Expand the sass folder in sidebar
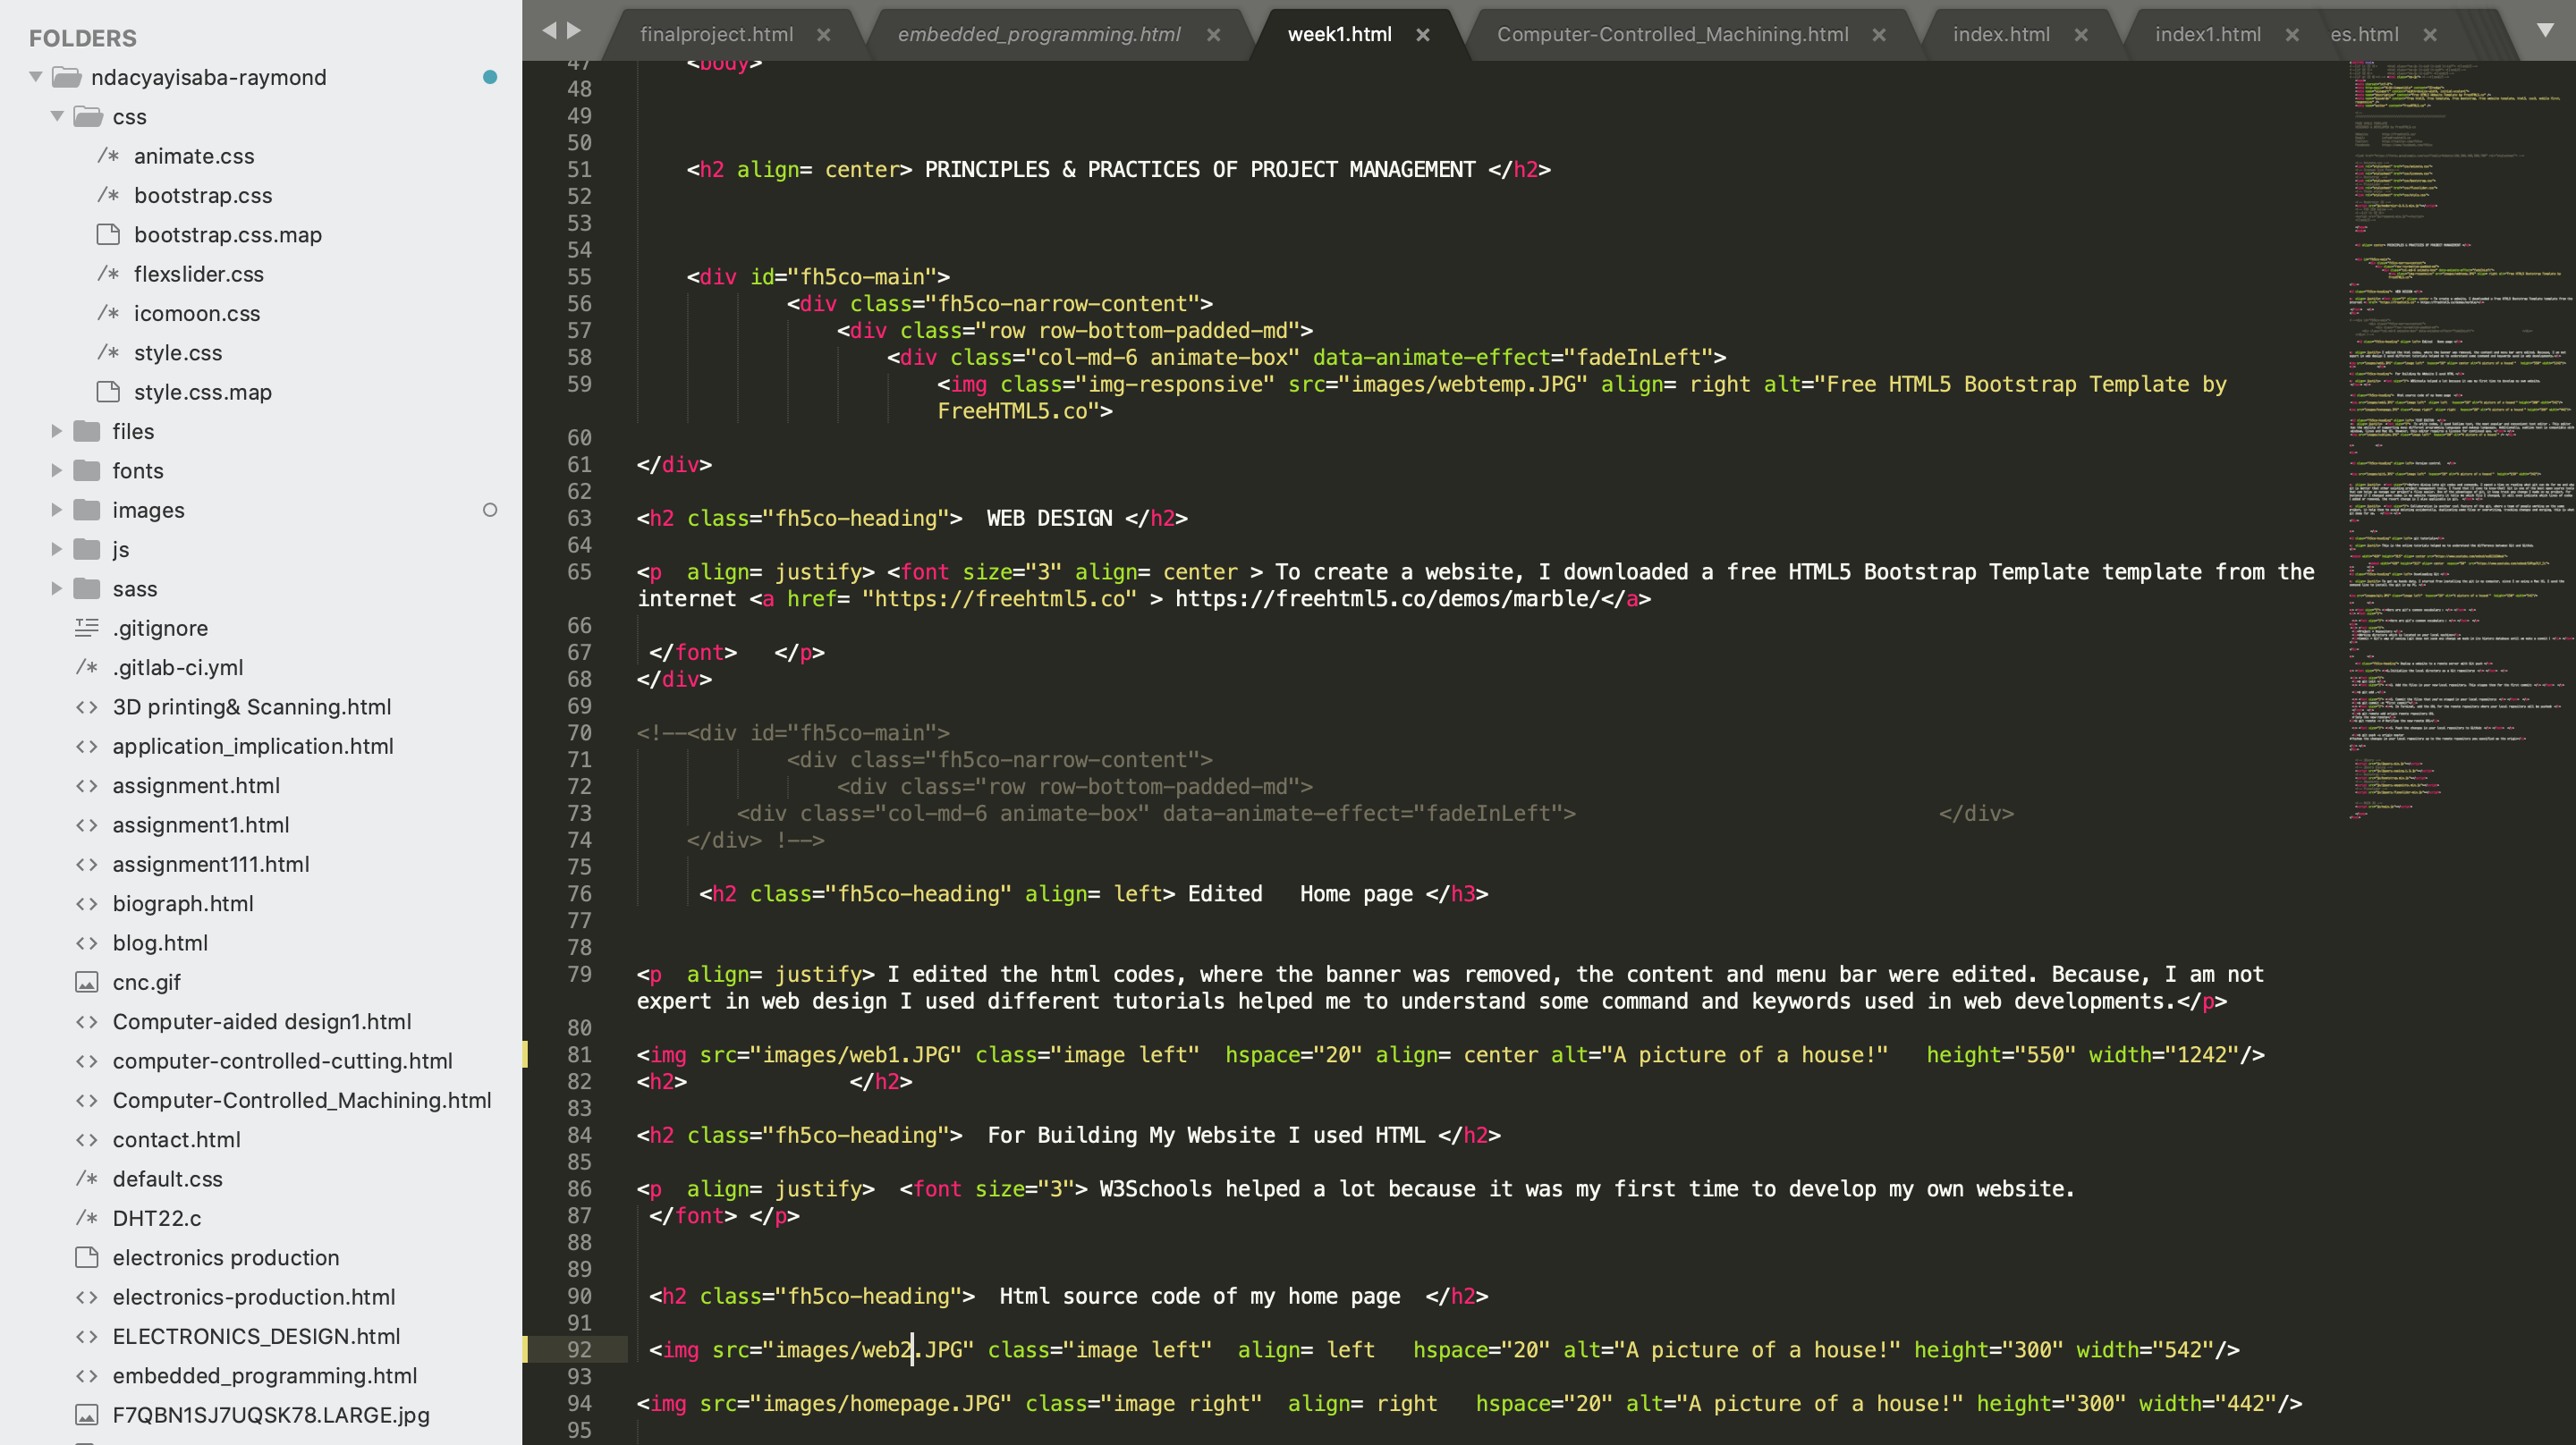Screen dimensions: 2576x1445 tap(55, 587)
